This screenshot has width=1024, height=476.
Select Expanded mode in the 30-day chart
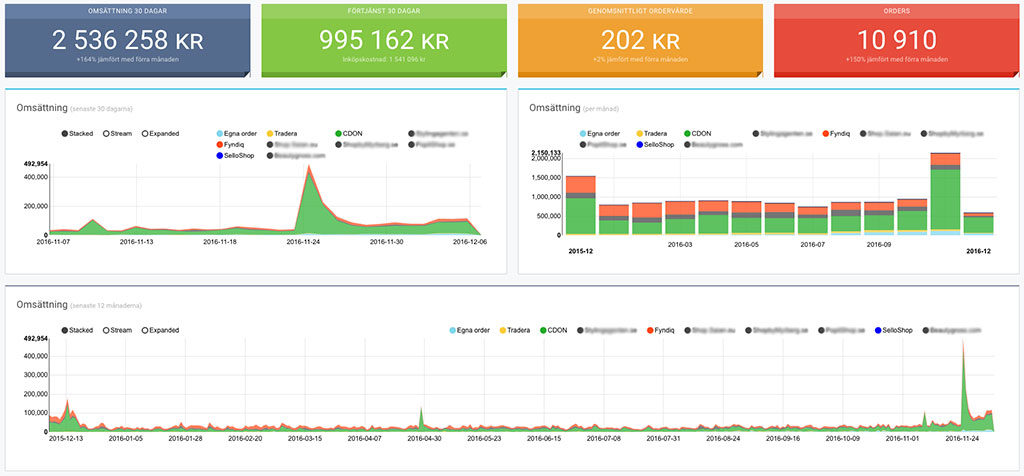coord(161,133)
